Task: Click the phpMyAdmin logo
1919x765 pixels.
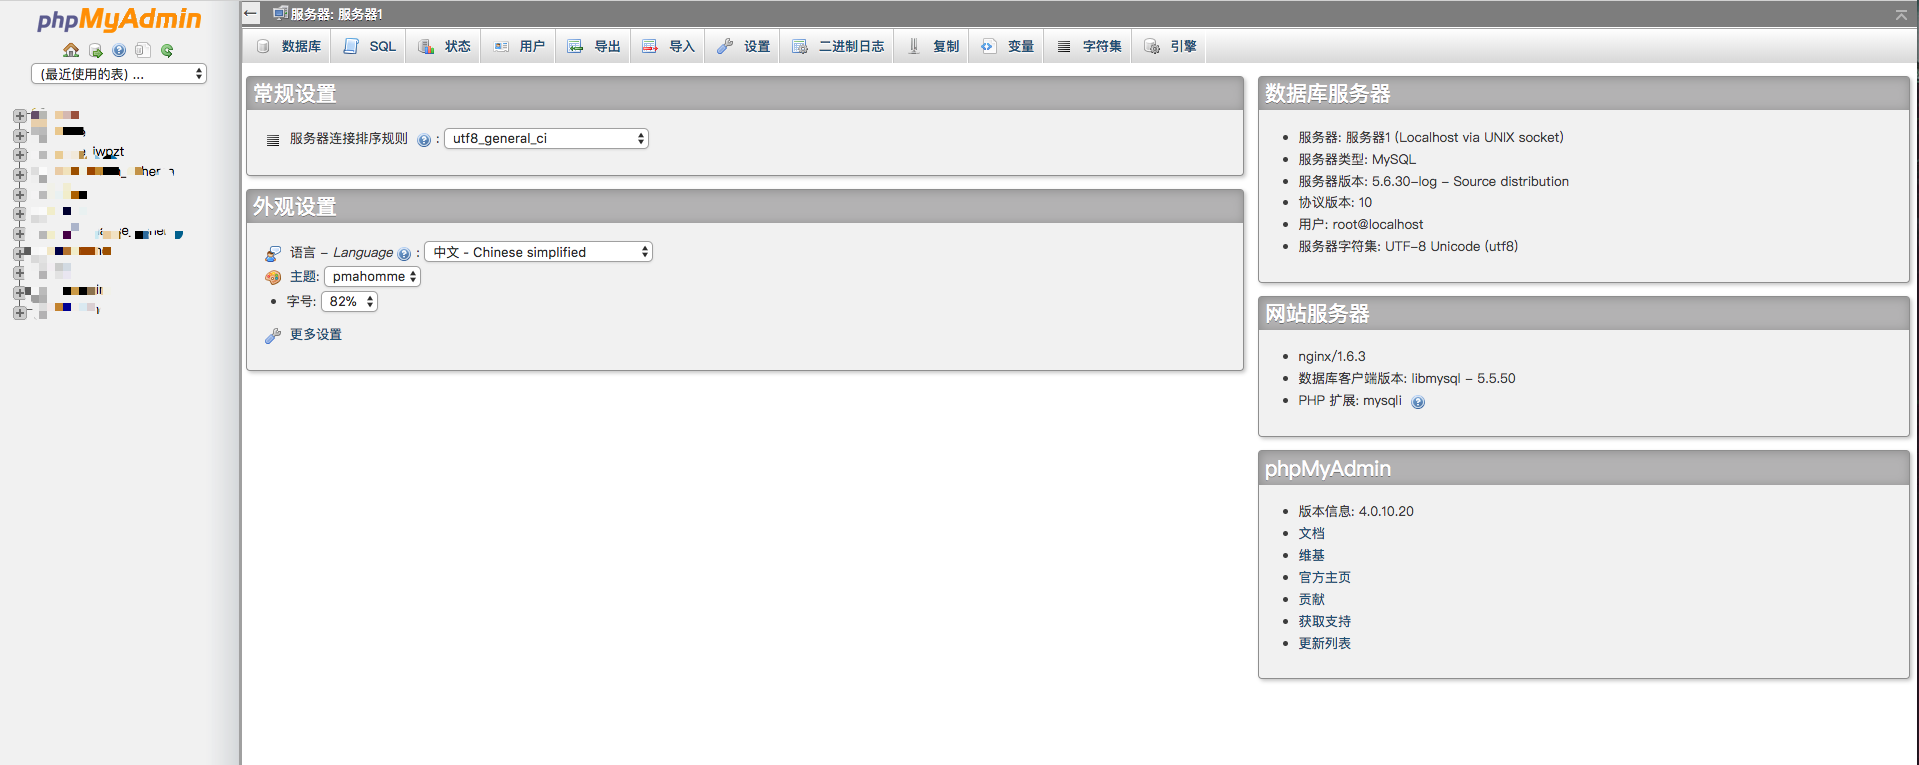Action: pos(119,19)
